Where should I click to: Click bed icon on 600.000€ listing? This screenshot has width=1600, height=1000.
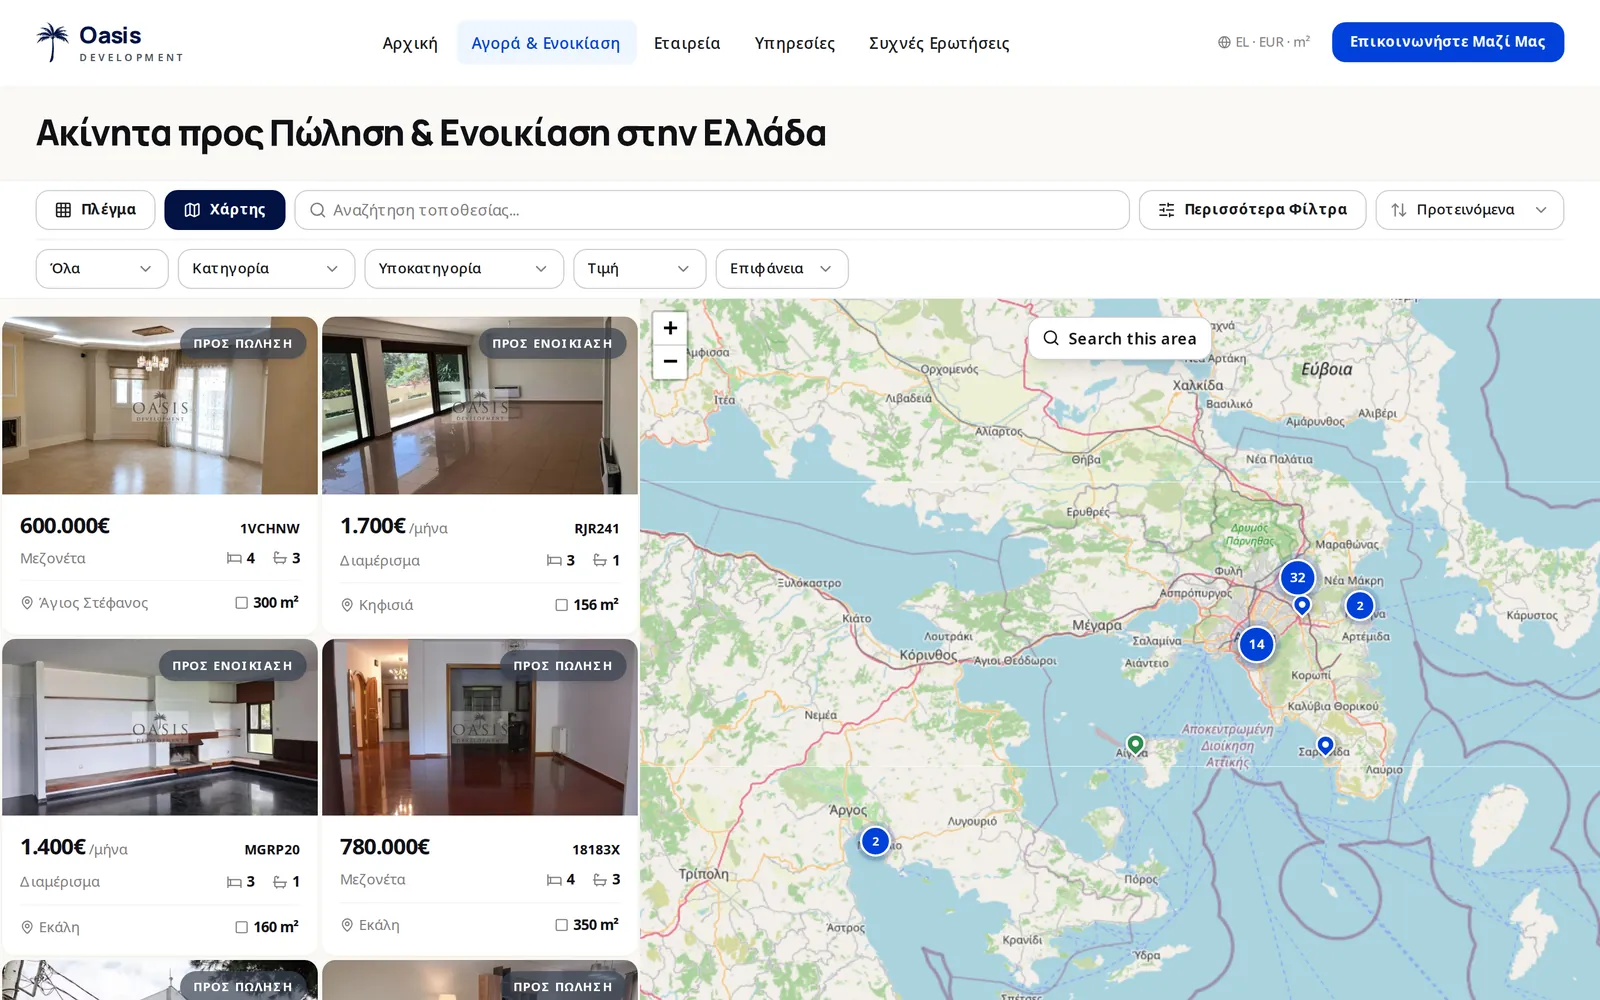pyautogui.click(x=234, y=558)
